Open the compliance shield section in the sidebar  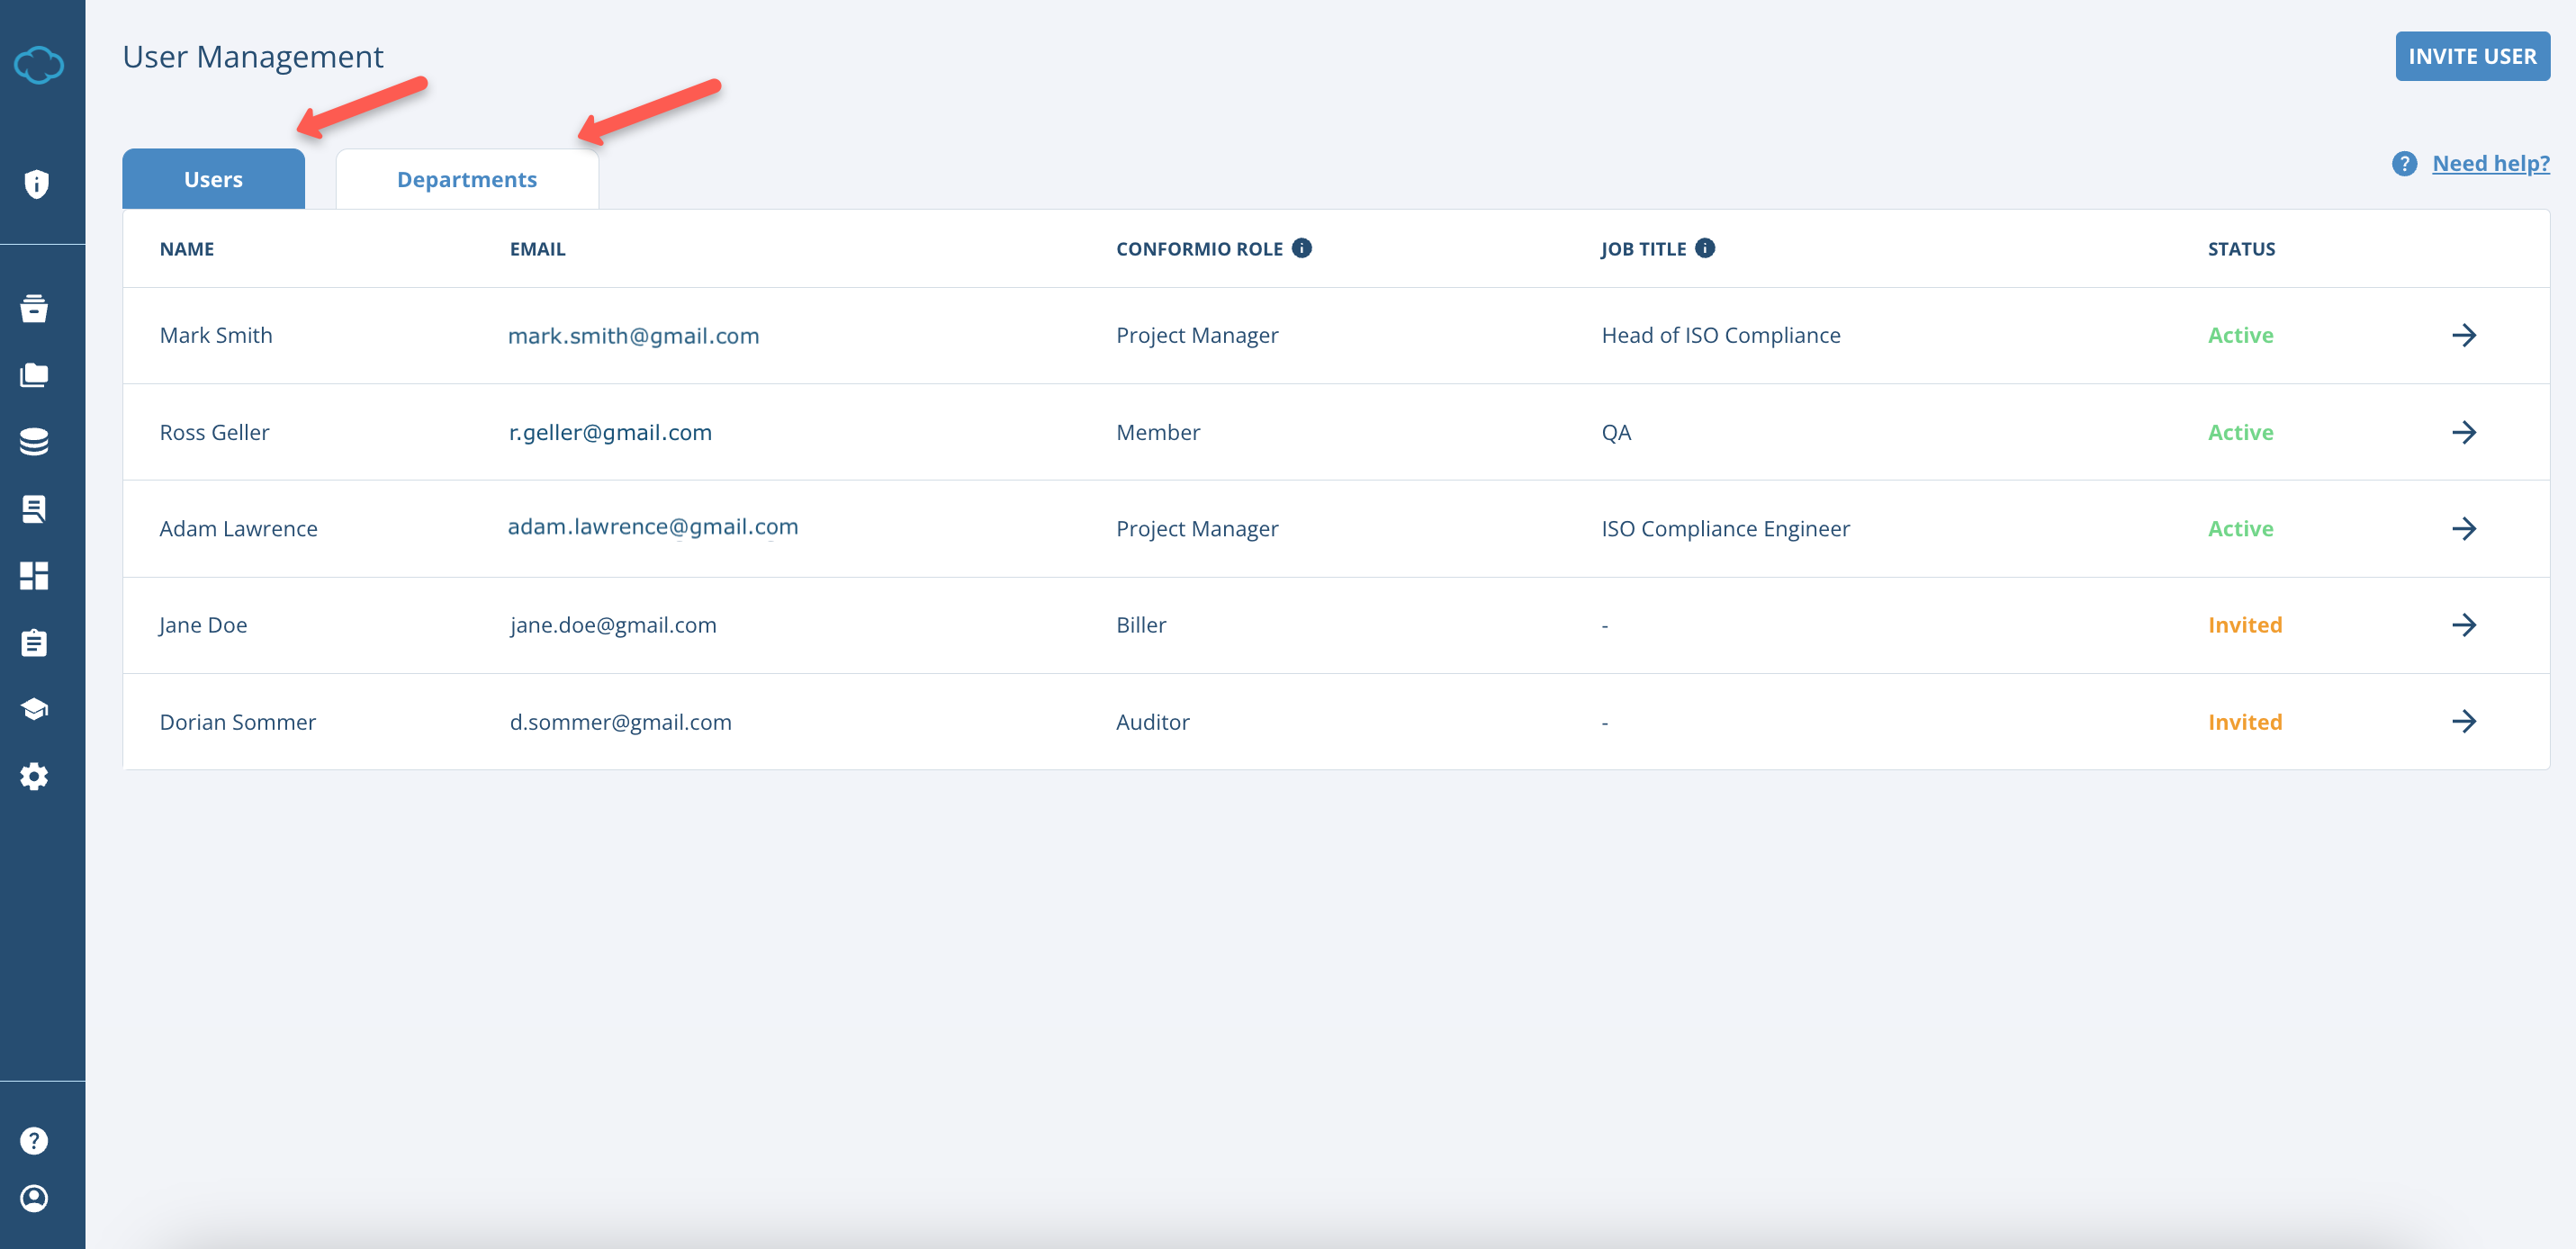(x=36, y=184)
